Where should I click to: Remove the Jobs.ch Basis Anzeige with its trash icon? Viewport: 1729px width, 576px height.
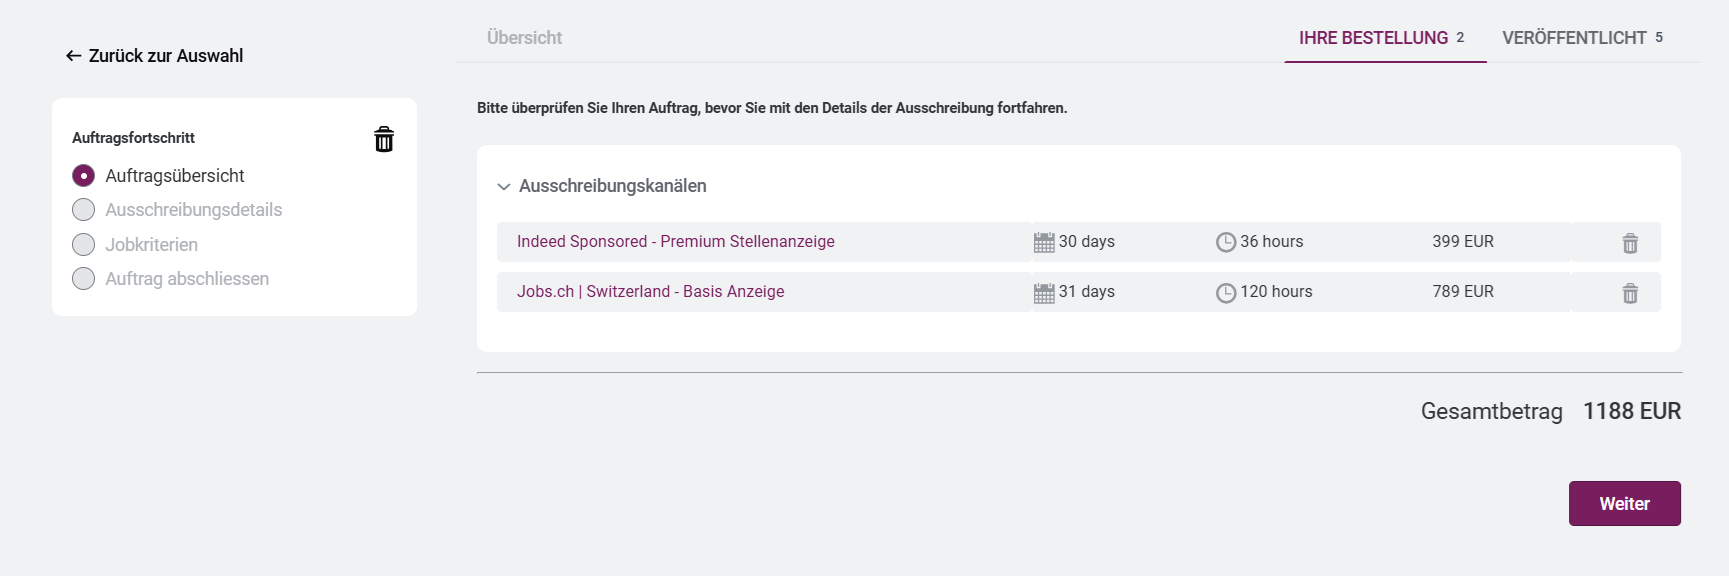pyautogui.click(x=1630, y=293)
